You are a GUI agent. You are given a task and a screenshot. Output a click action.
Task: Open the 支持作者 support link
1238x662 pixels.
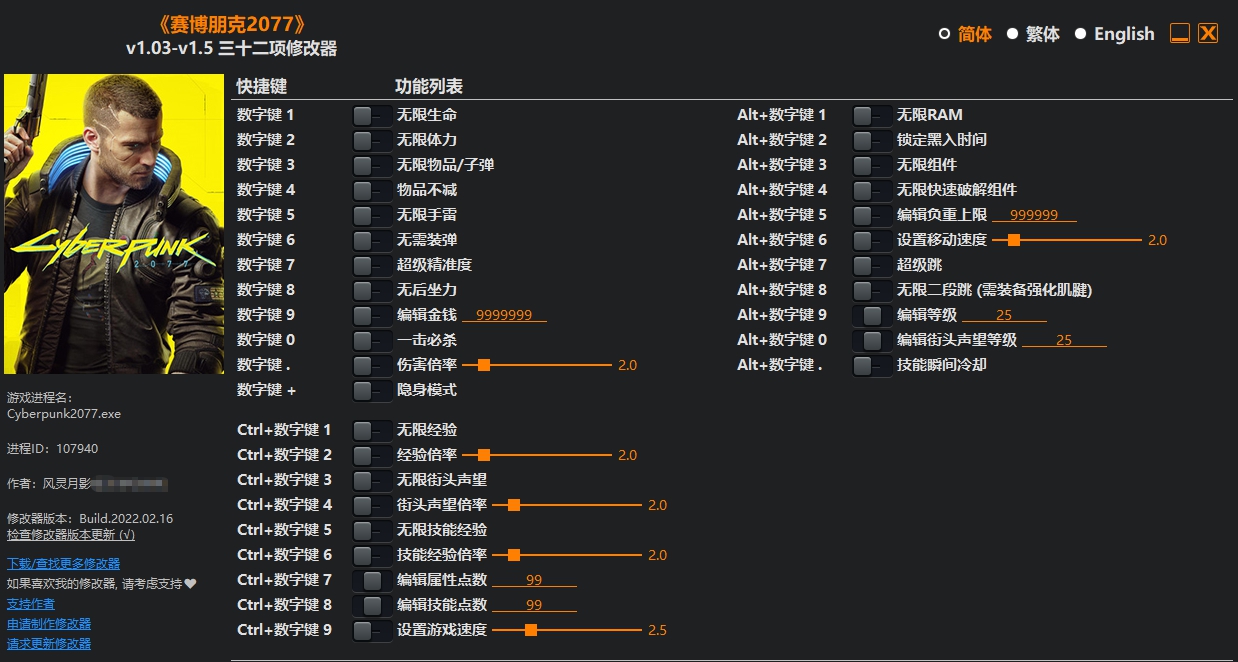[x=30, y=603]
